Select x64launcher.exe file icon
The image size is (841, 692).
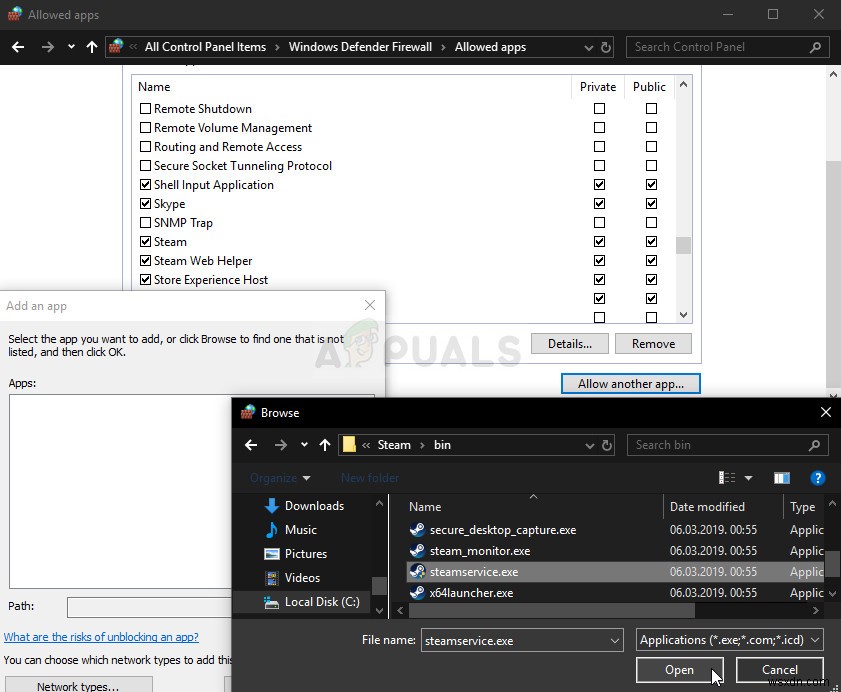point(417,593)
